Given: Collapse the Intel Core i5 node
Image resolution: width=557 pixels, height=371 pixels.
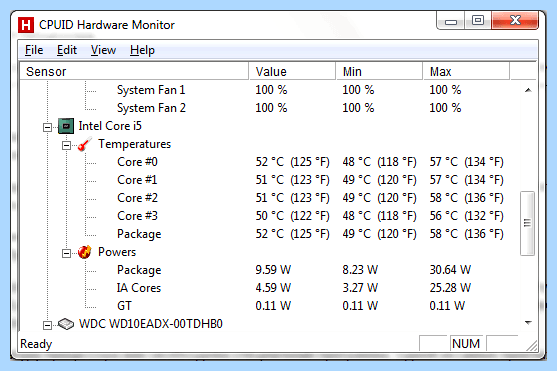Looking at the screenshot, I should [47, 127].
